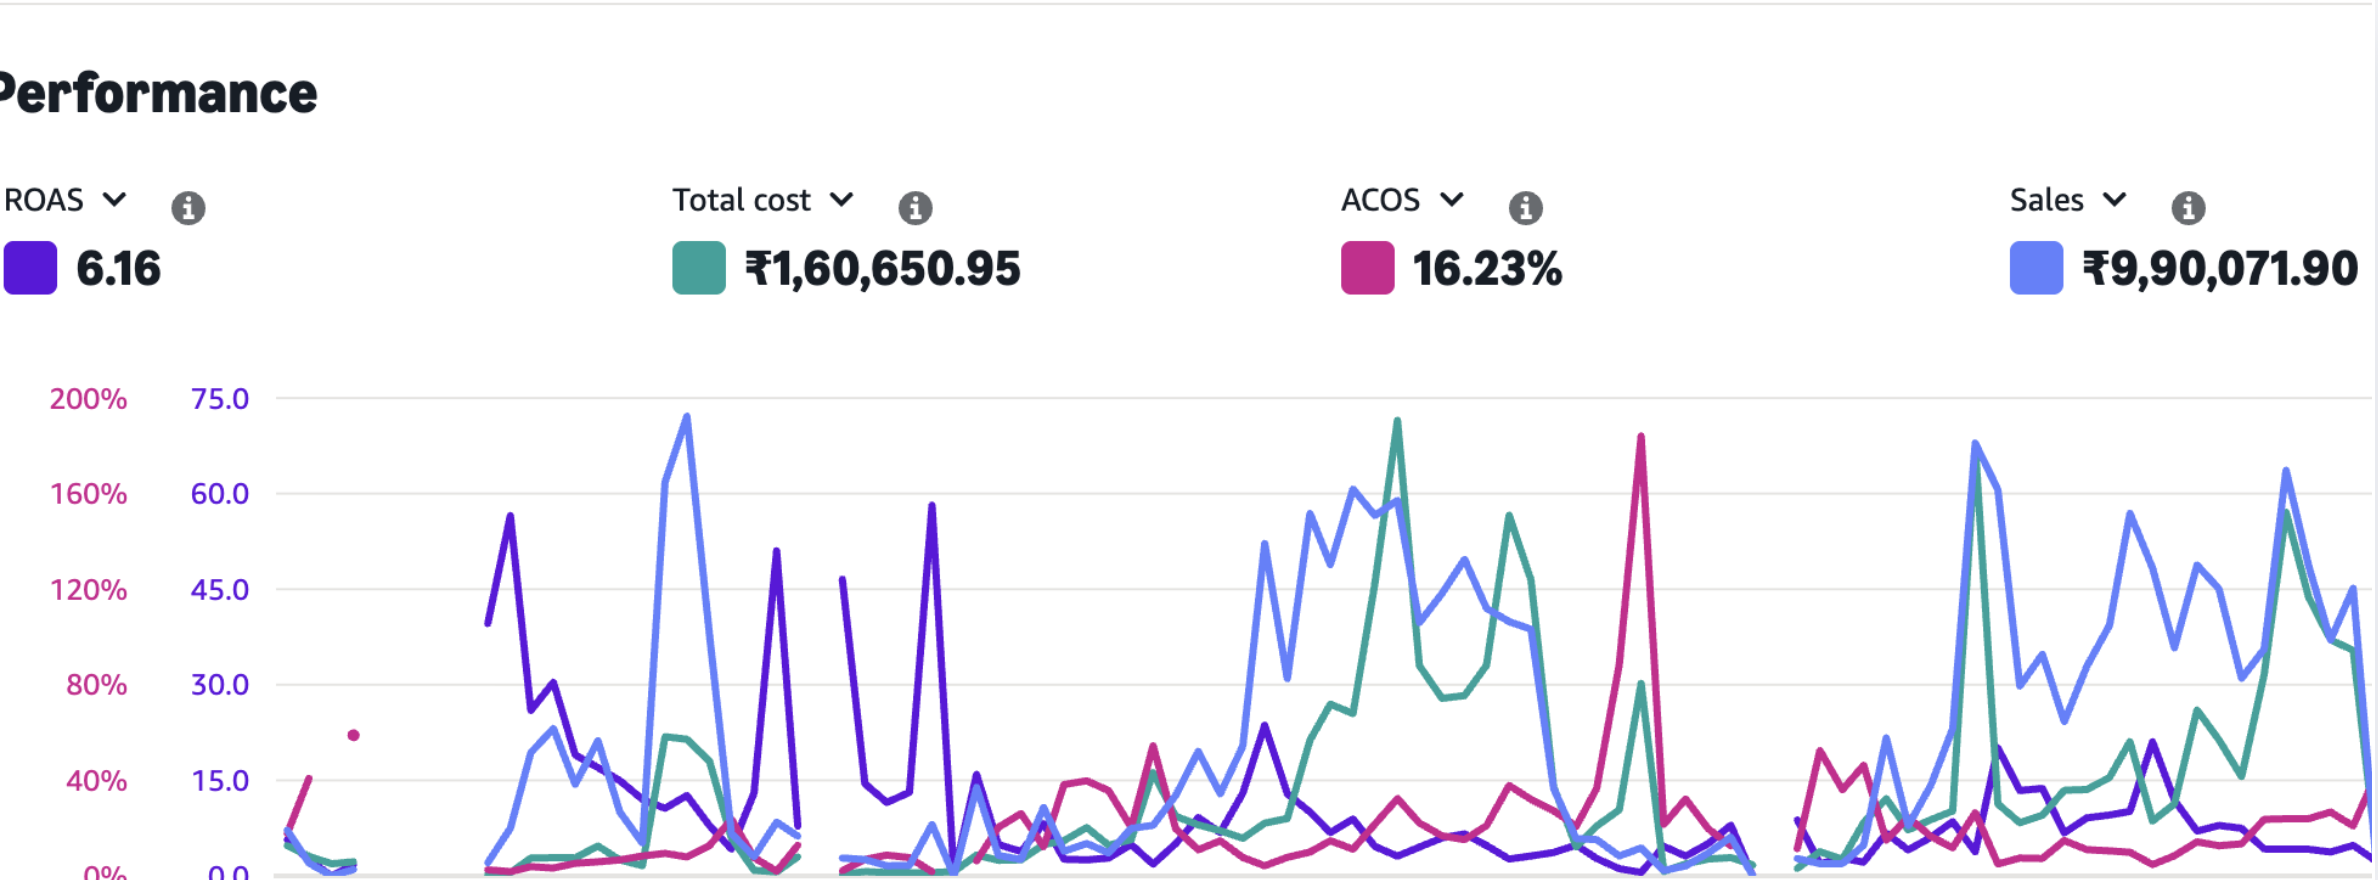The height and width of the screenshot is (880, 2378).
Task: Open the info icon next to Sales
Action: (x=2188, y=208)
